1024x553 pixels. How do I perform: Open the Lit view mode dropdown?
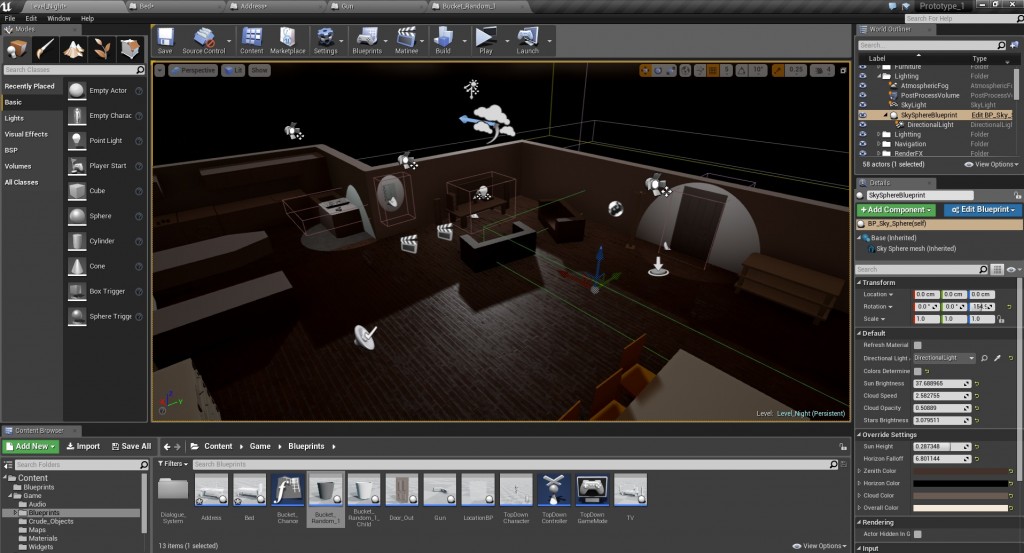click(x=232, y=70)
